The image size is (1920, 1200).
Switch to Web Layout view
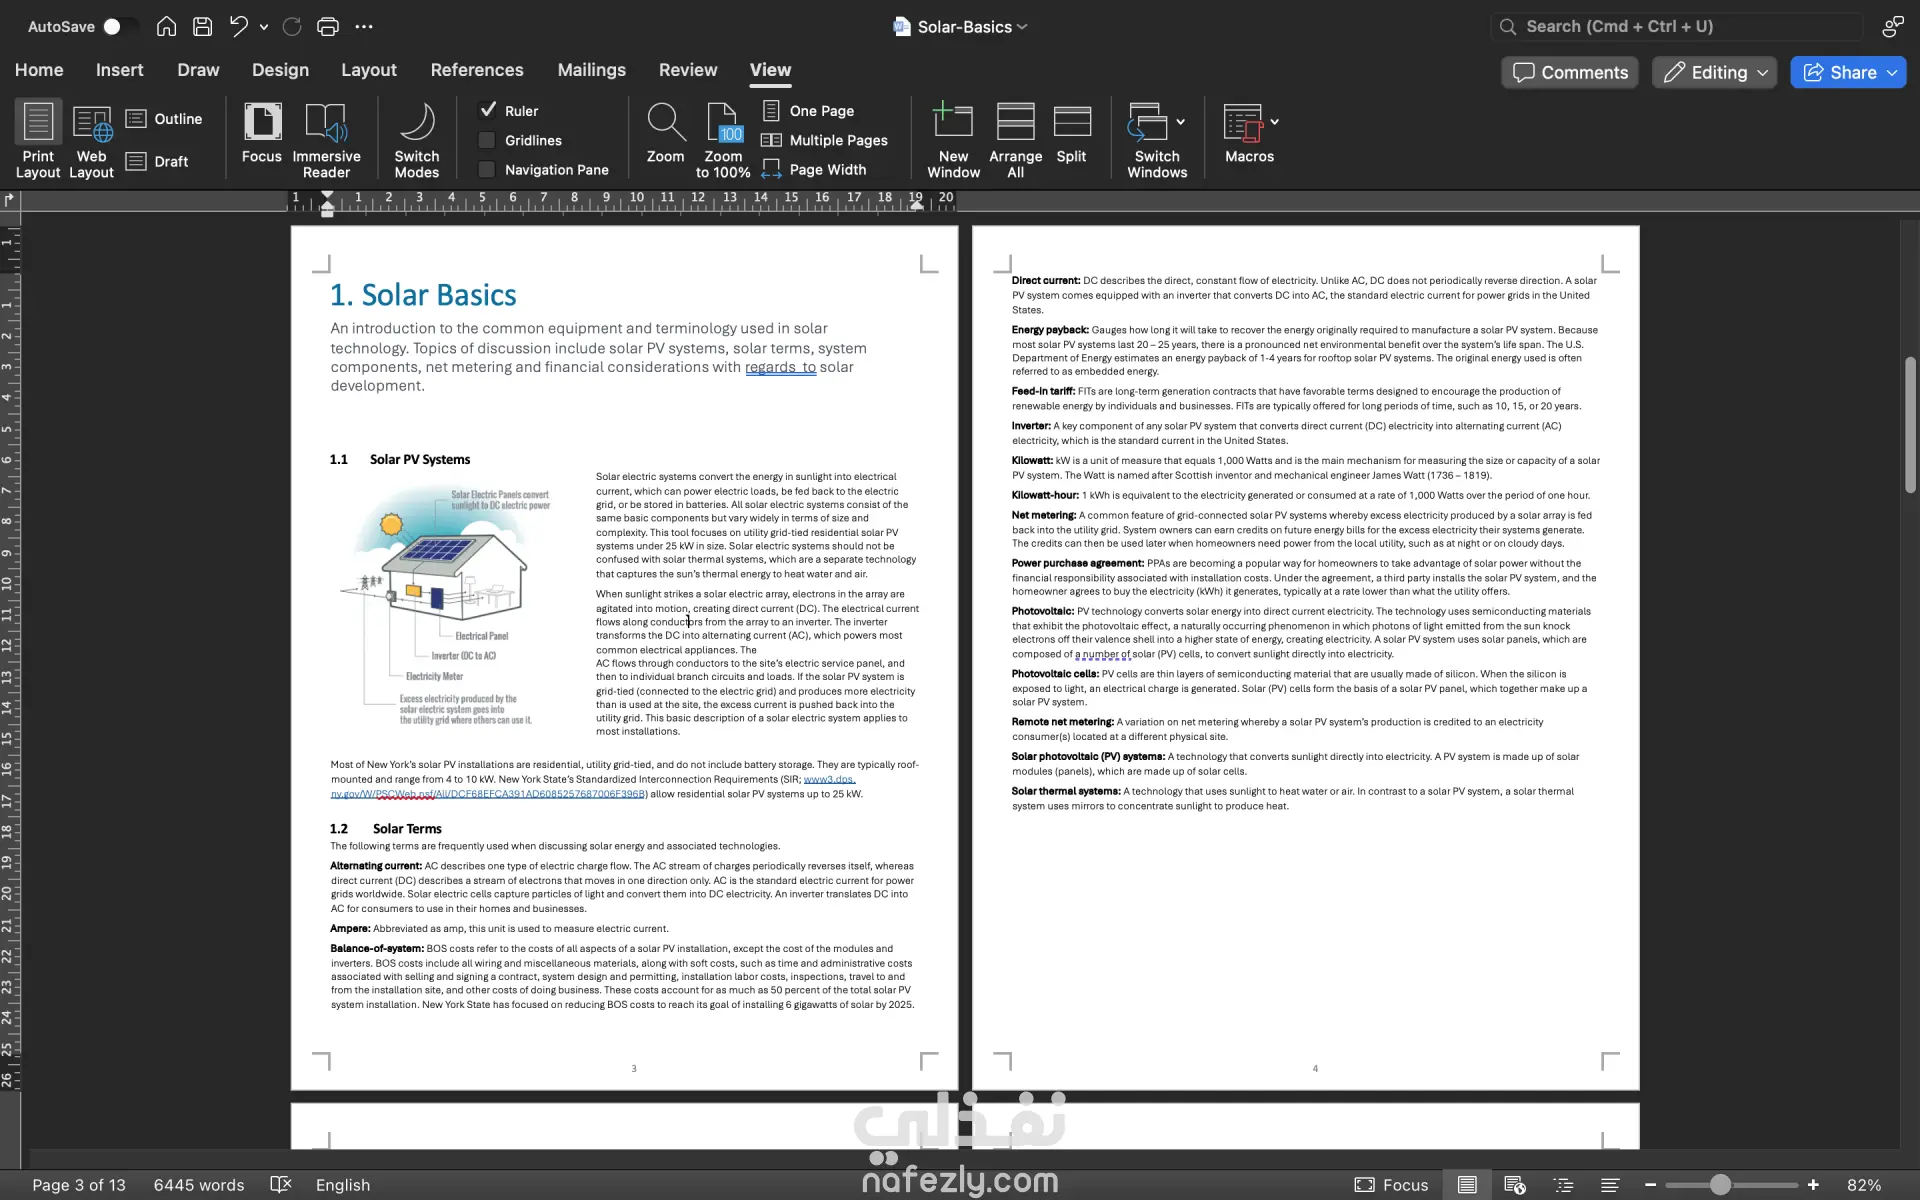tap(92, 139)
